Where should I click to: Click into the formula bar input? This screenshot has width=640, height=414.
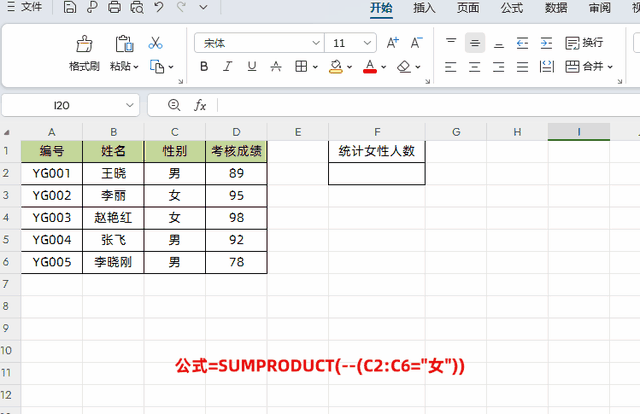coord(429,105)
